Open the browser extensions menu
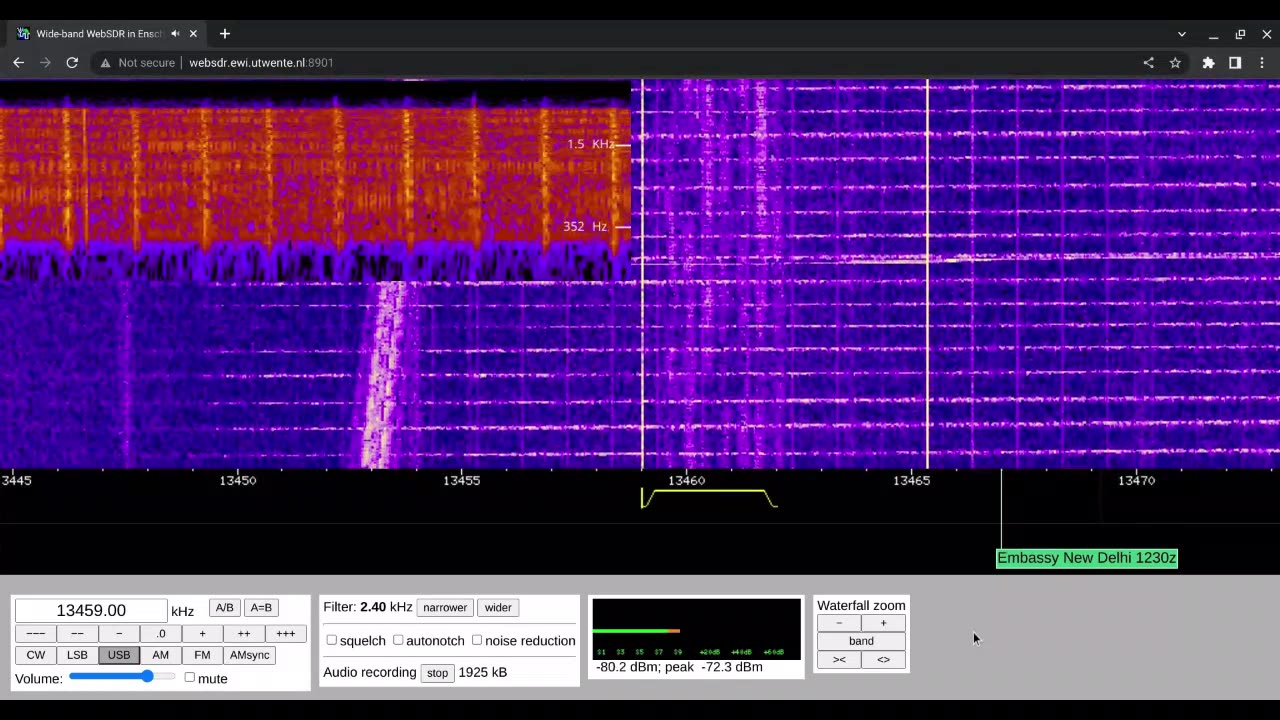 pos(1208,62)
